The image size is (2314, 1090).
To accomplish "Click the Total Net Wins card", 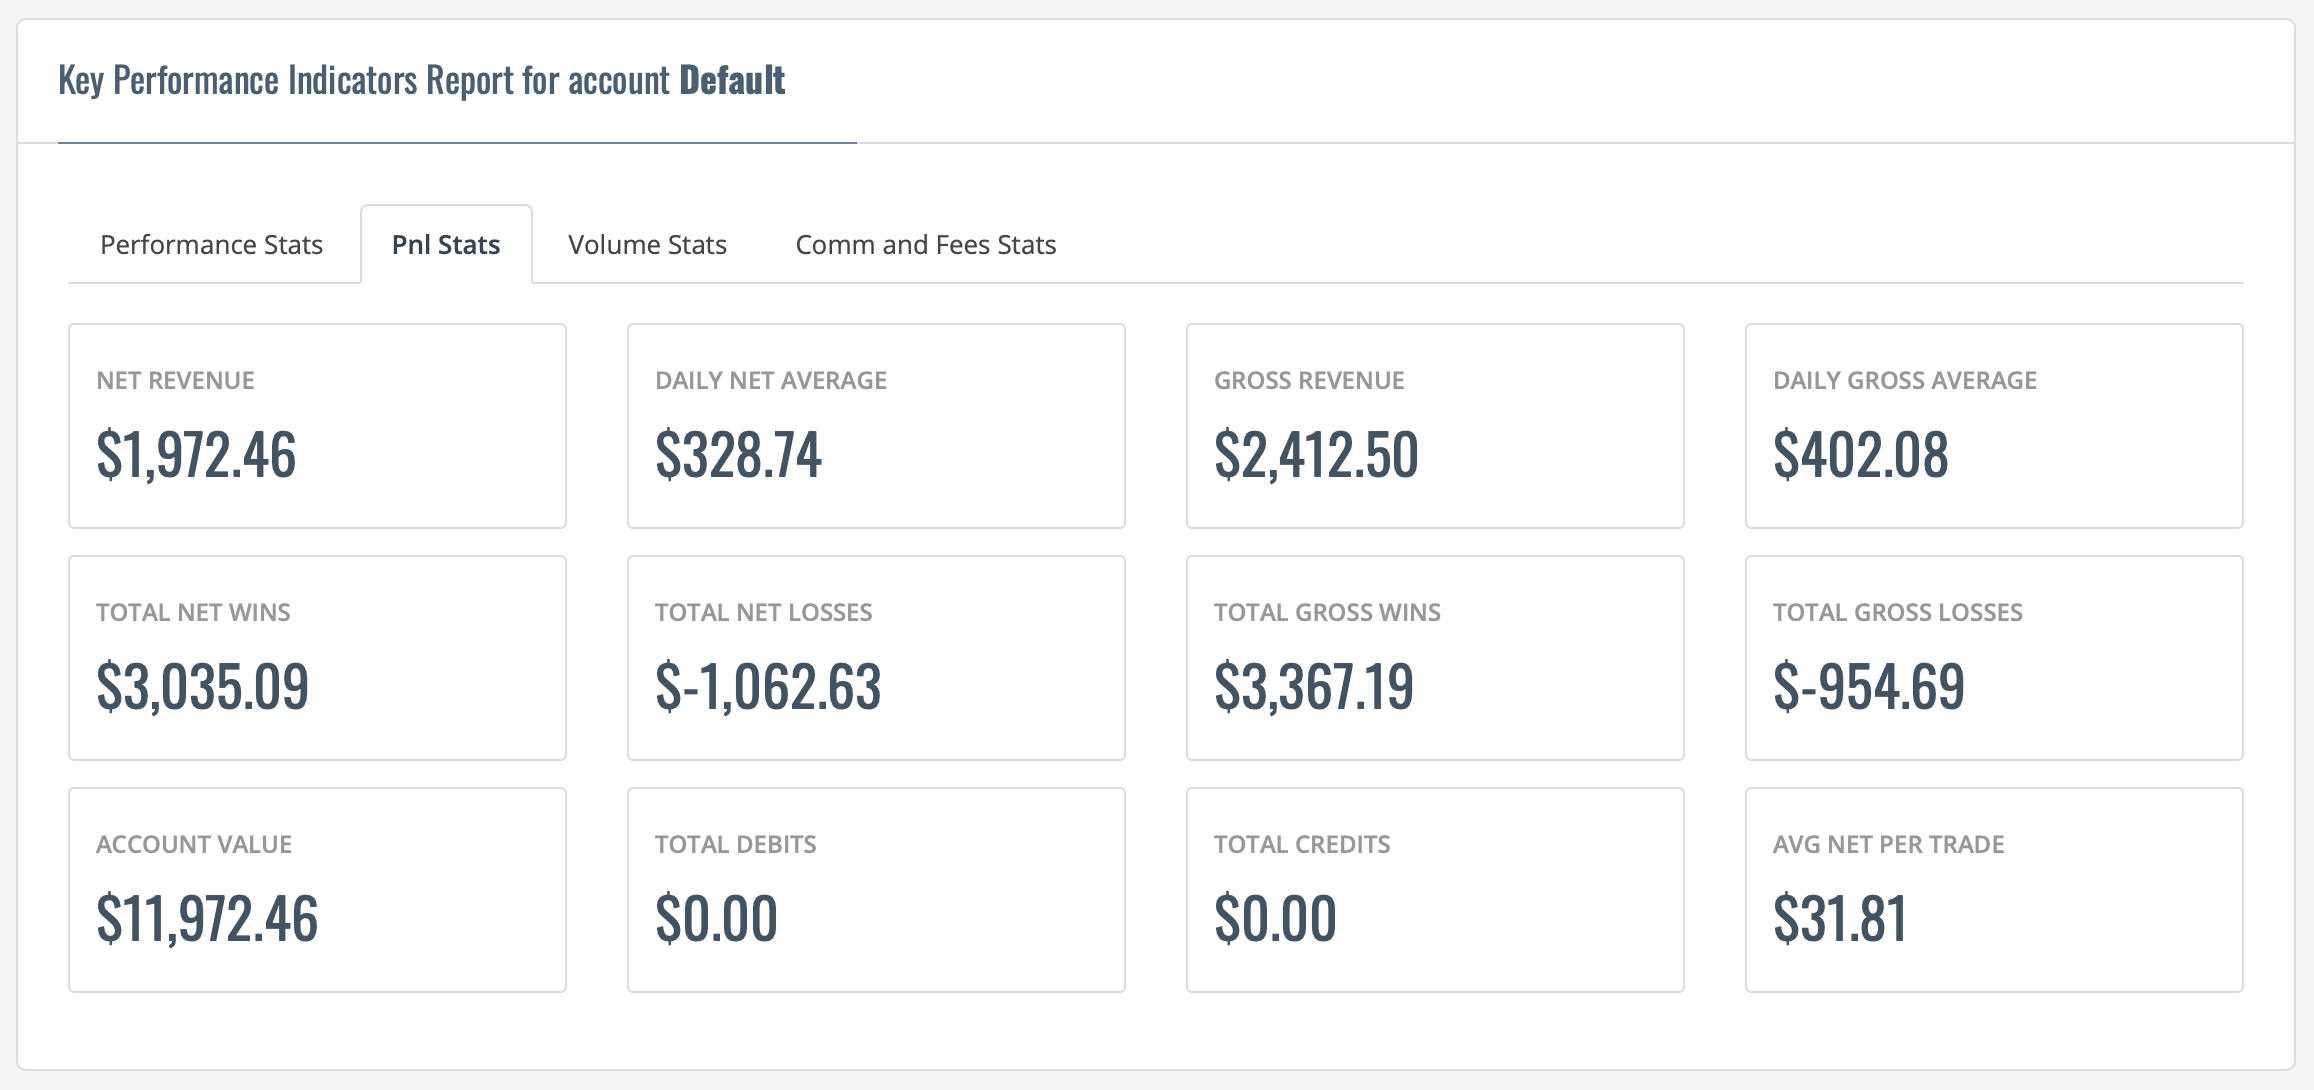I will (317, 658).
